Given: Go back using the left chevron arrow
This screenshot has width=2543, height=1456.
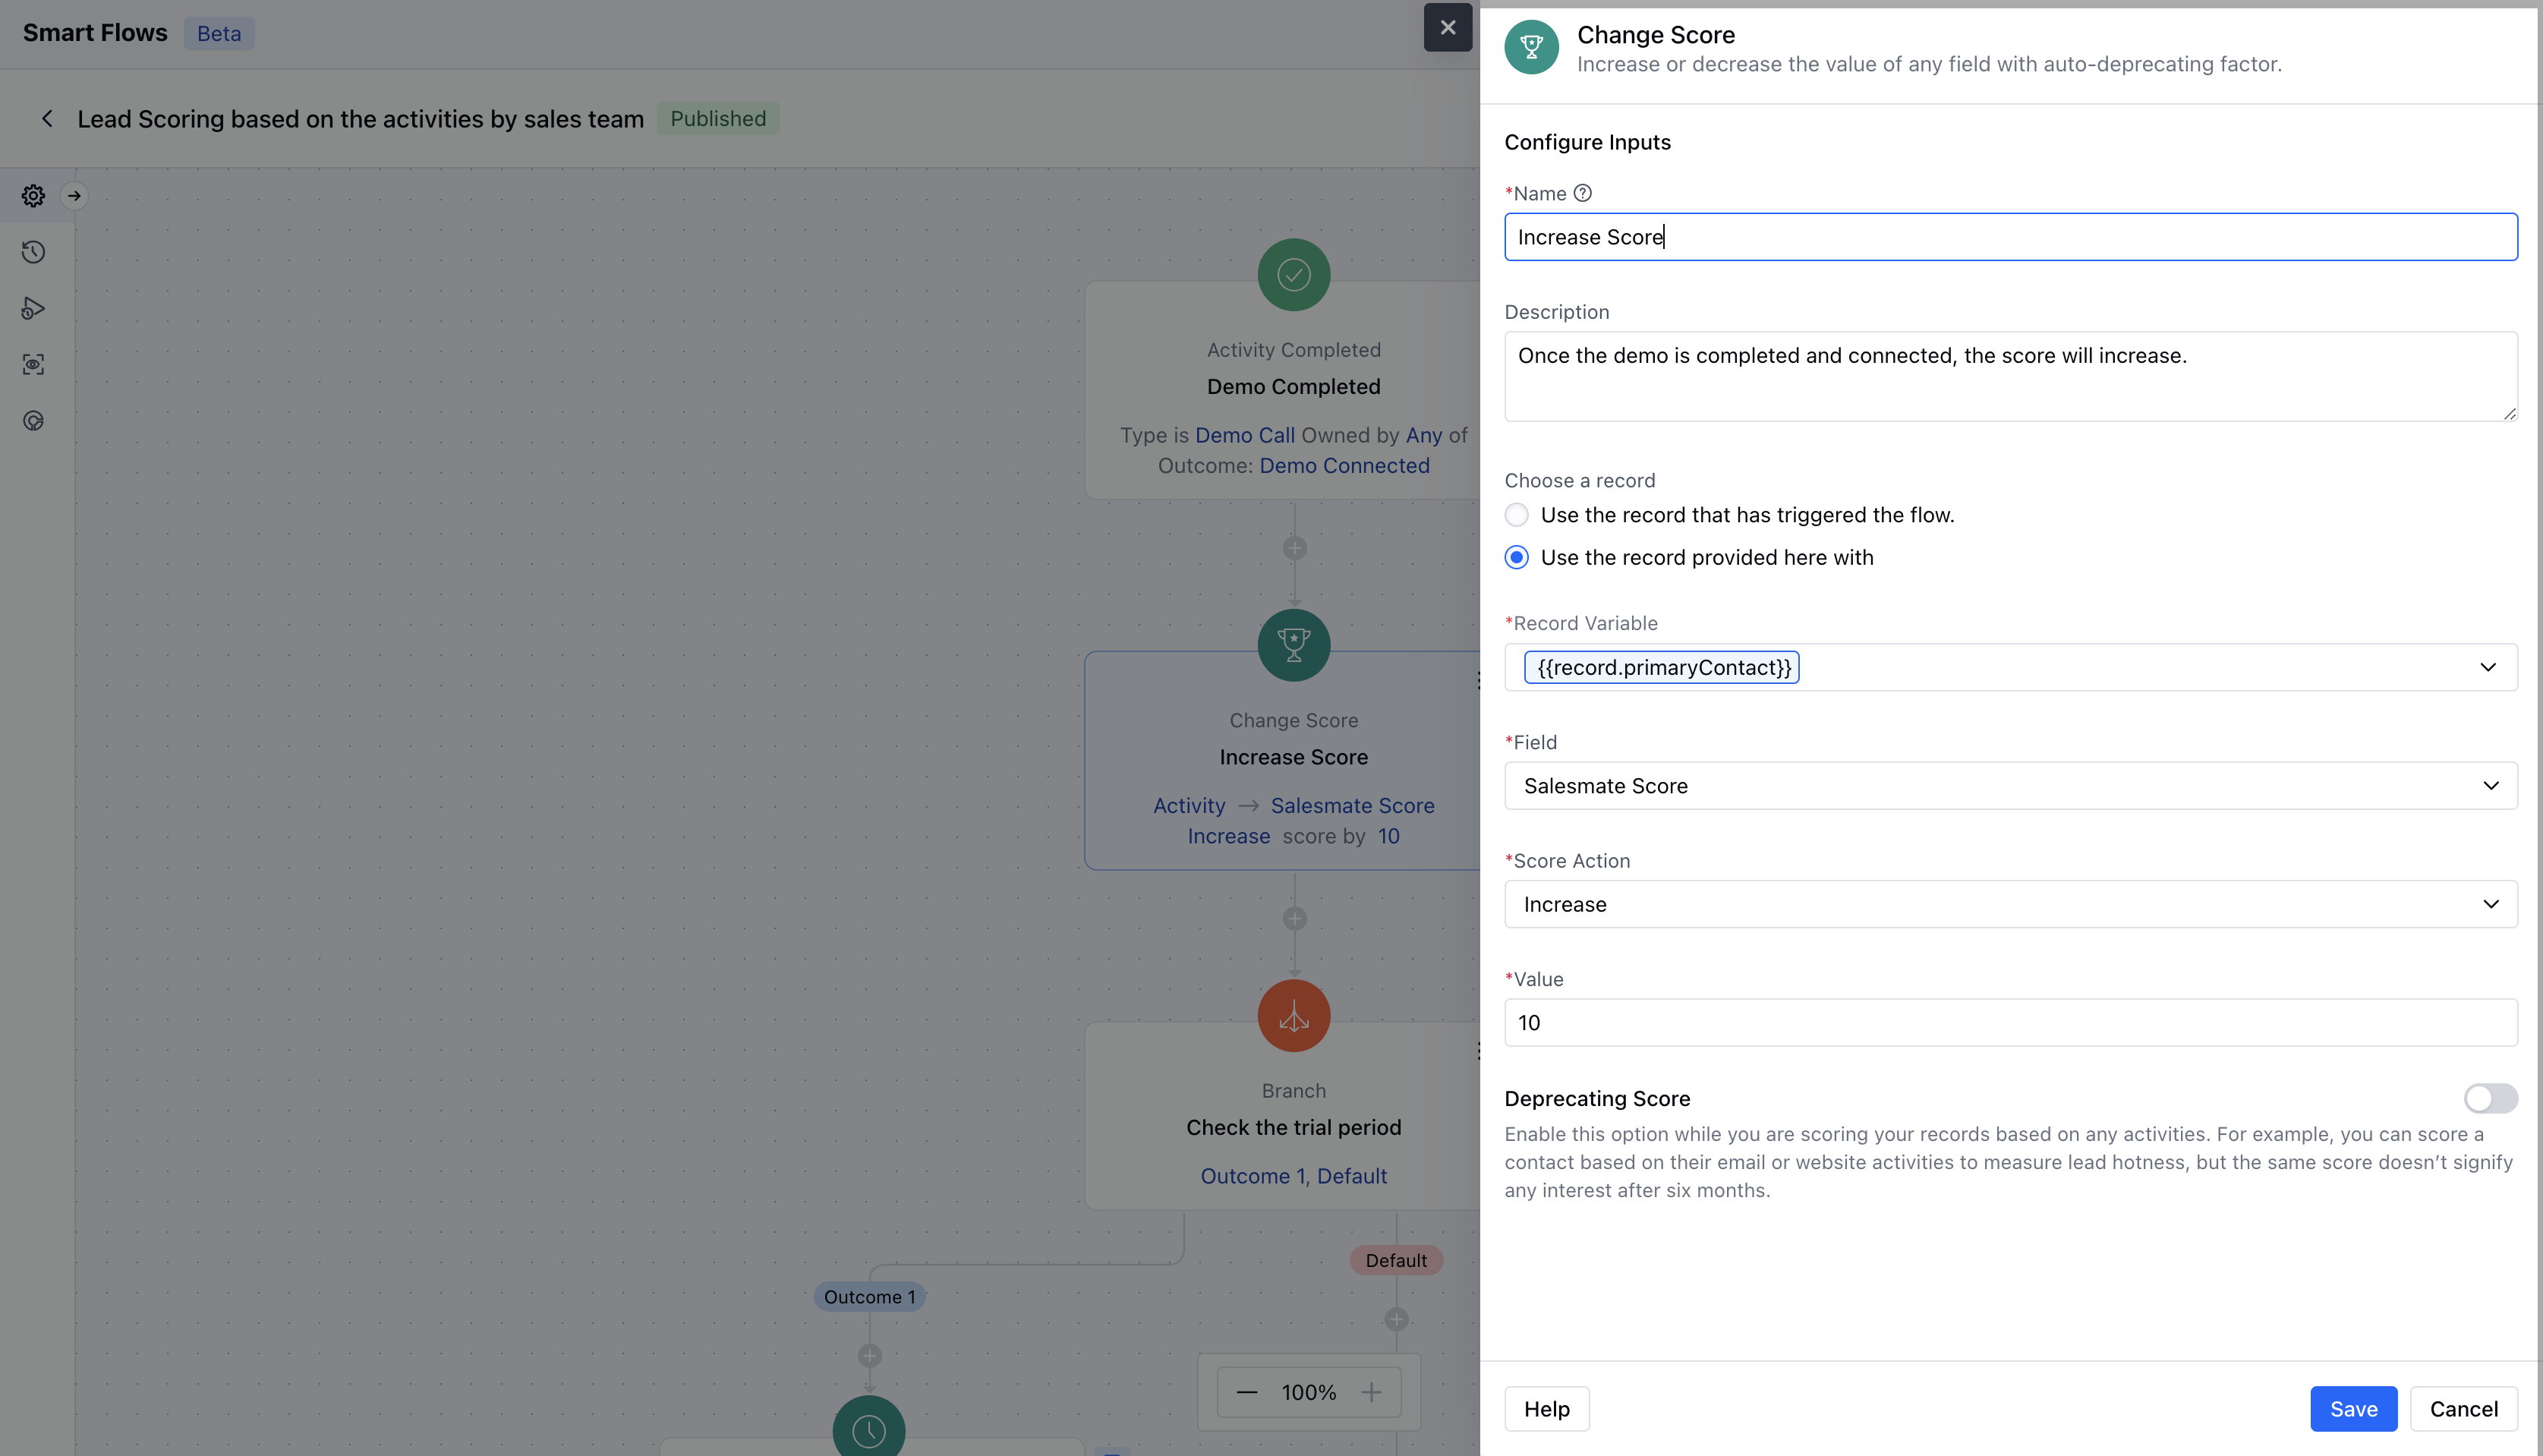Looking at the screenshot, I should pyautogui.click(x=47, y=119).
